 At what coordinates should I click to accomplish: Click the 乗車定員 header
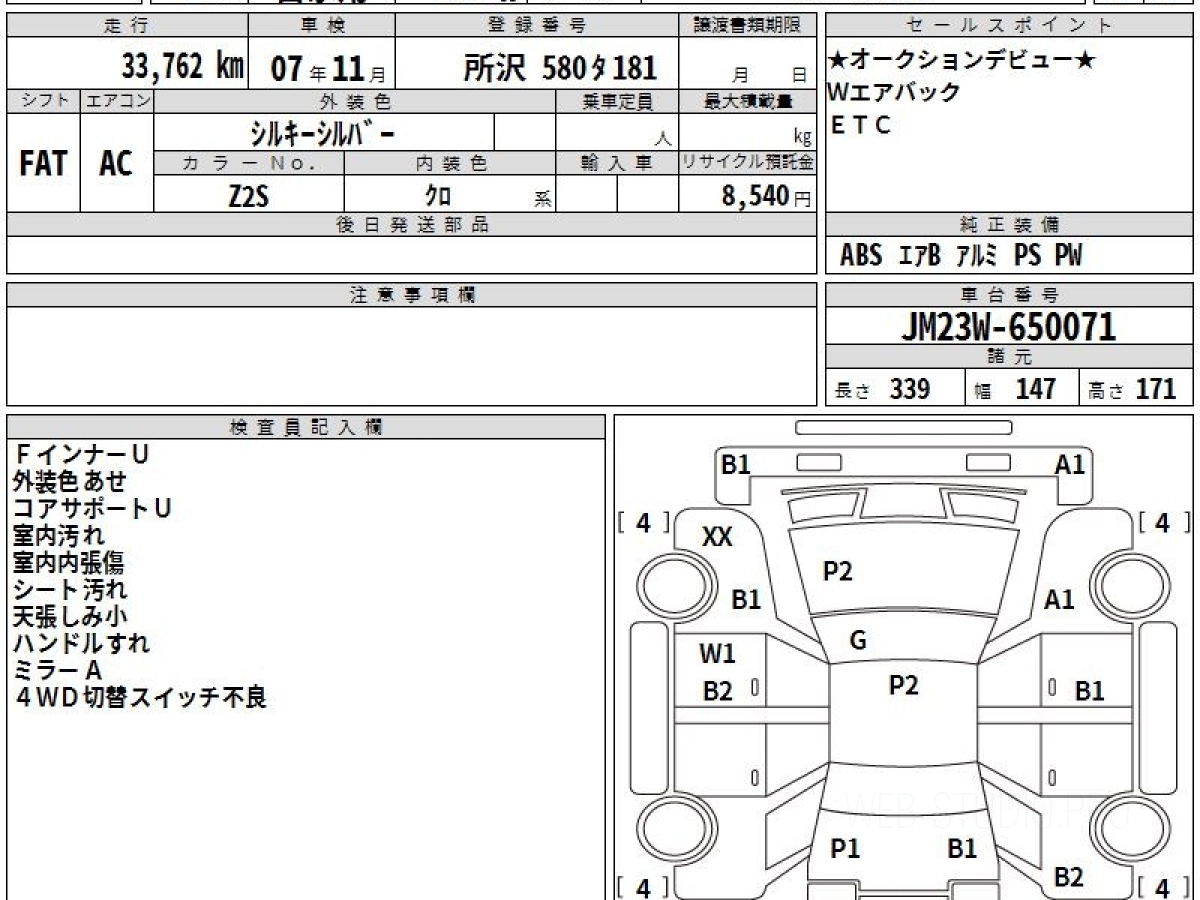(x=617, y=101)
